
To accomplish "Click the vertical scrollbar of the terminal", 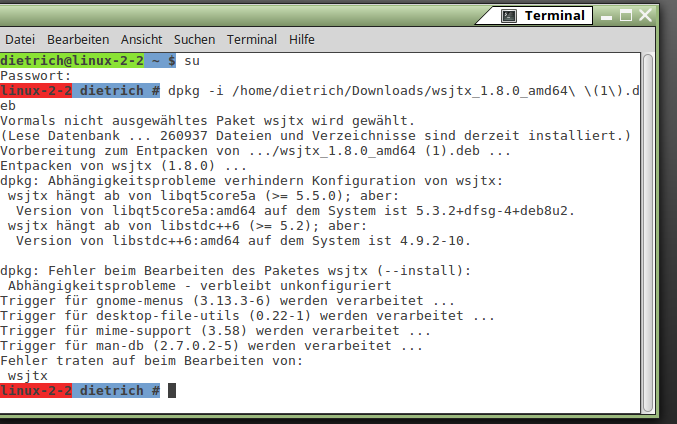I will [x=648, y=233].
